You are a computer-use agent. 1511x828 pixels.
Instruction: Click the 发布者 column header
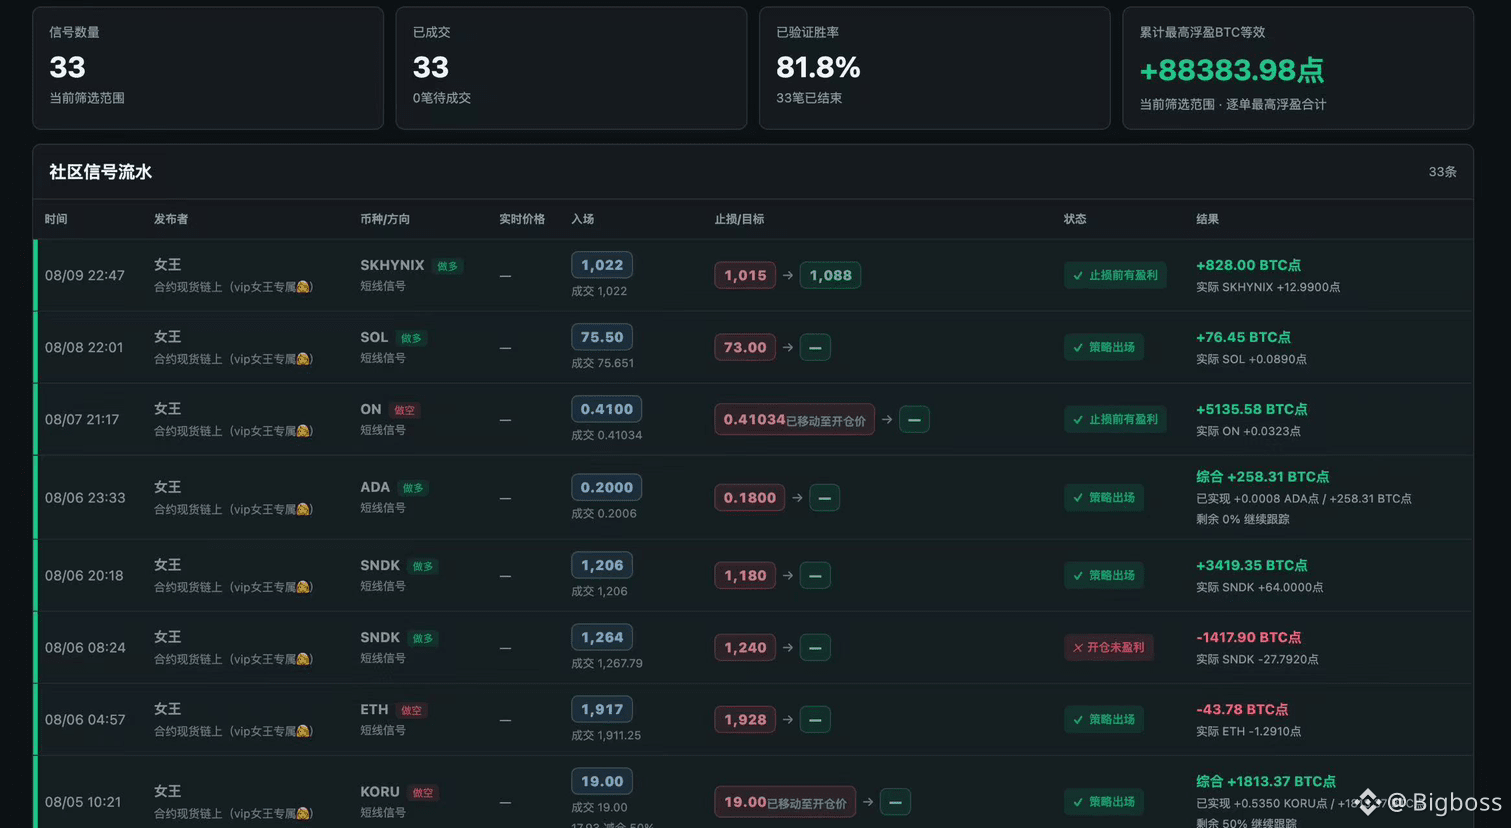pyautogui.click(x=171, y=219)
